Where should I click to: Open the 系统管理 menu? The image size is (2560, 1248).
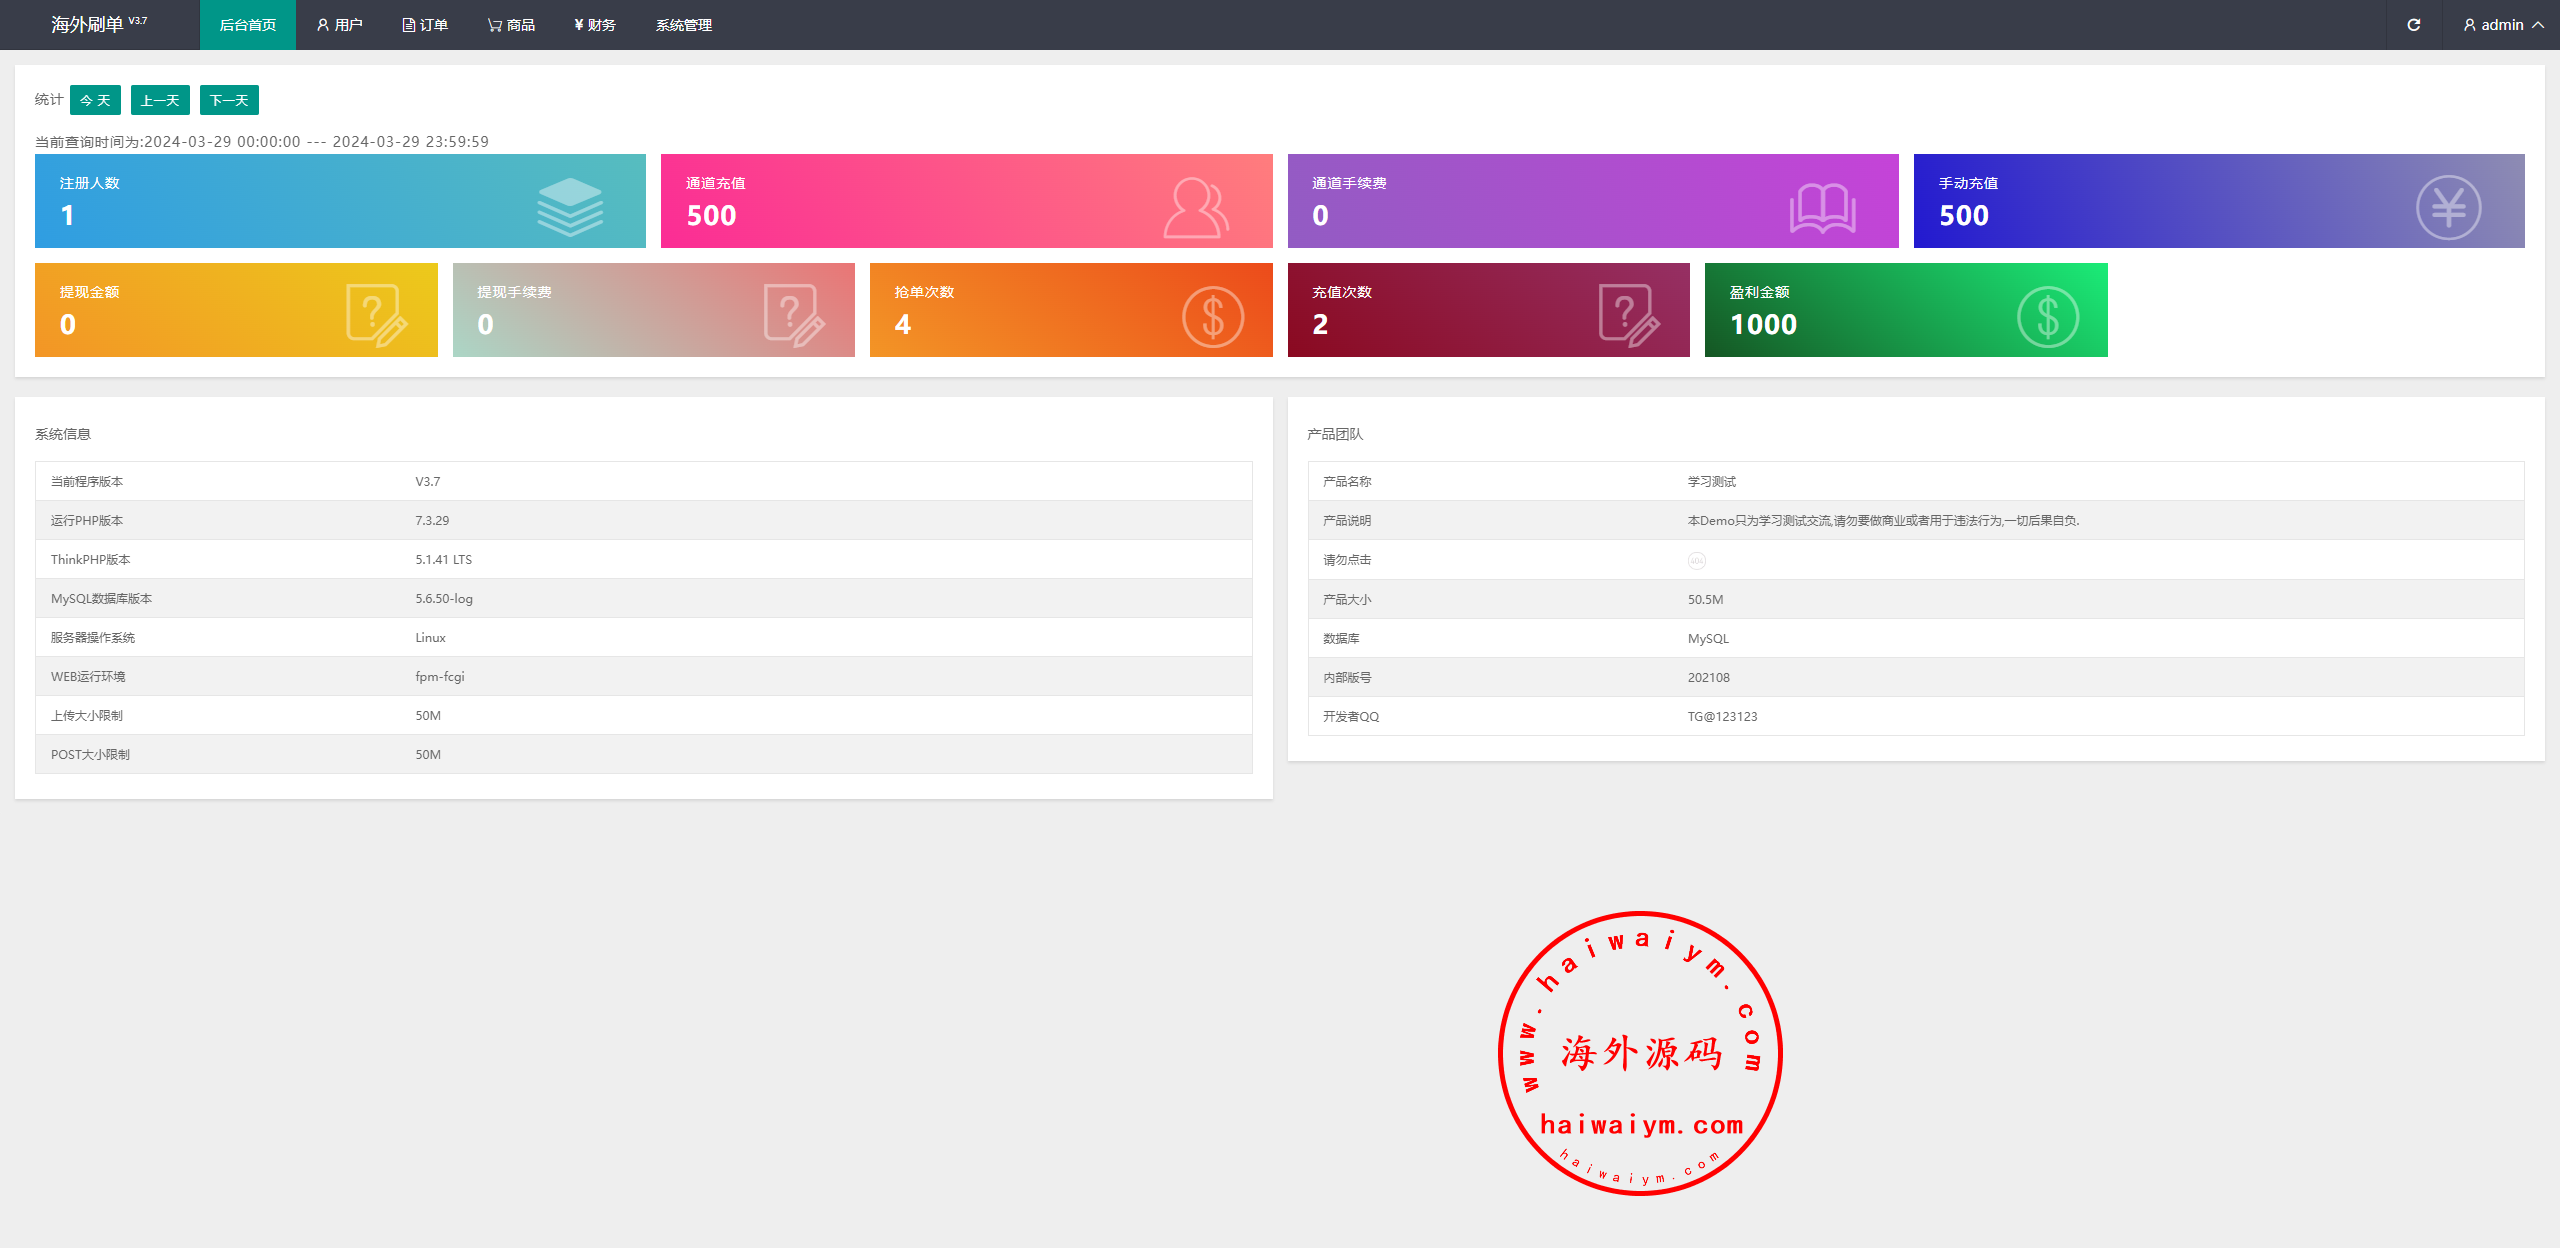coord(683,25)
